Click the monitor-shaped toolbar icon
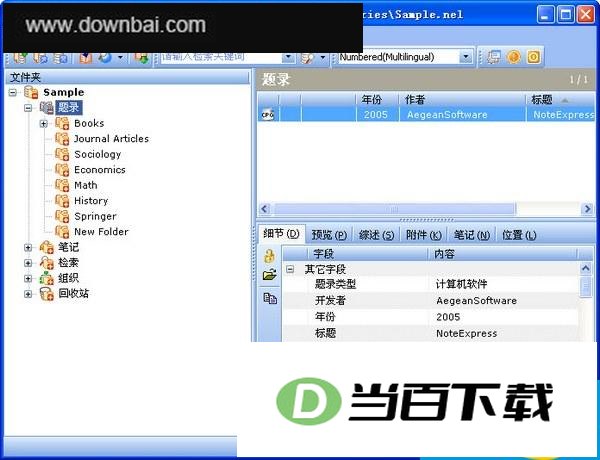This screenshot has width=600, height=460. click(x=494, y=57)
